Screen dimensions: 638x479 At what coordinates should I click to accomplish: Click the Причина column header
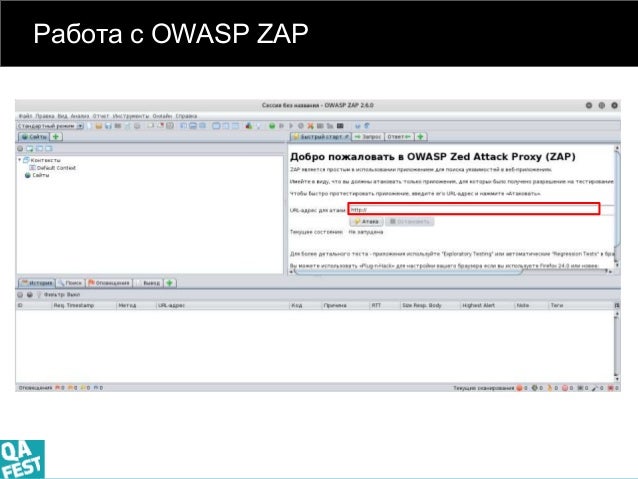346,305
